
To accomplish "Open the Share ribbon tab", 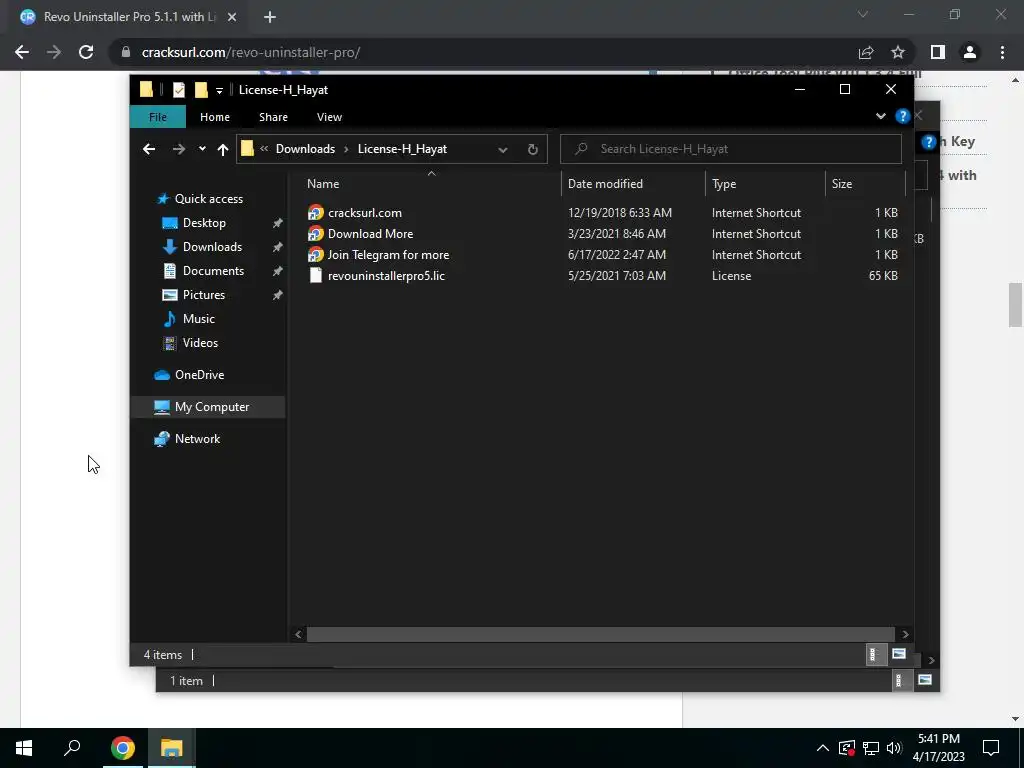I will coord(273,117).
